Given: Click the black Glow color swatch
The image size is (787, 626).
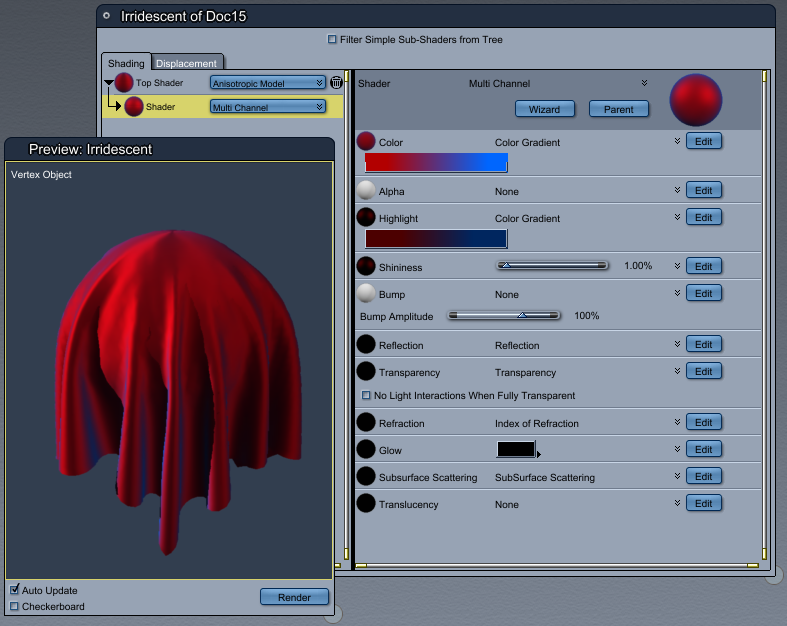Looking at the screenshot, I should pos(516,449).
